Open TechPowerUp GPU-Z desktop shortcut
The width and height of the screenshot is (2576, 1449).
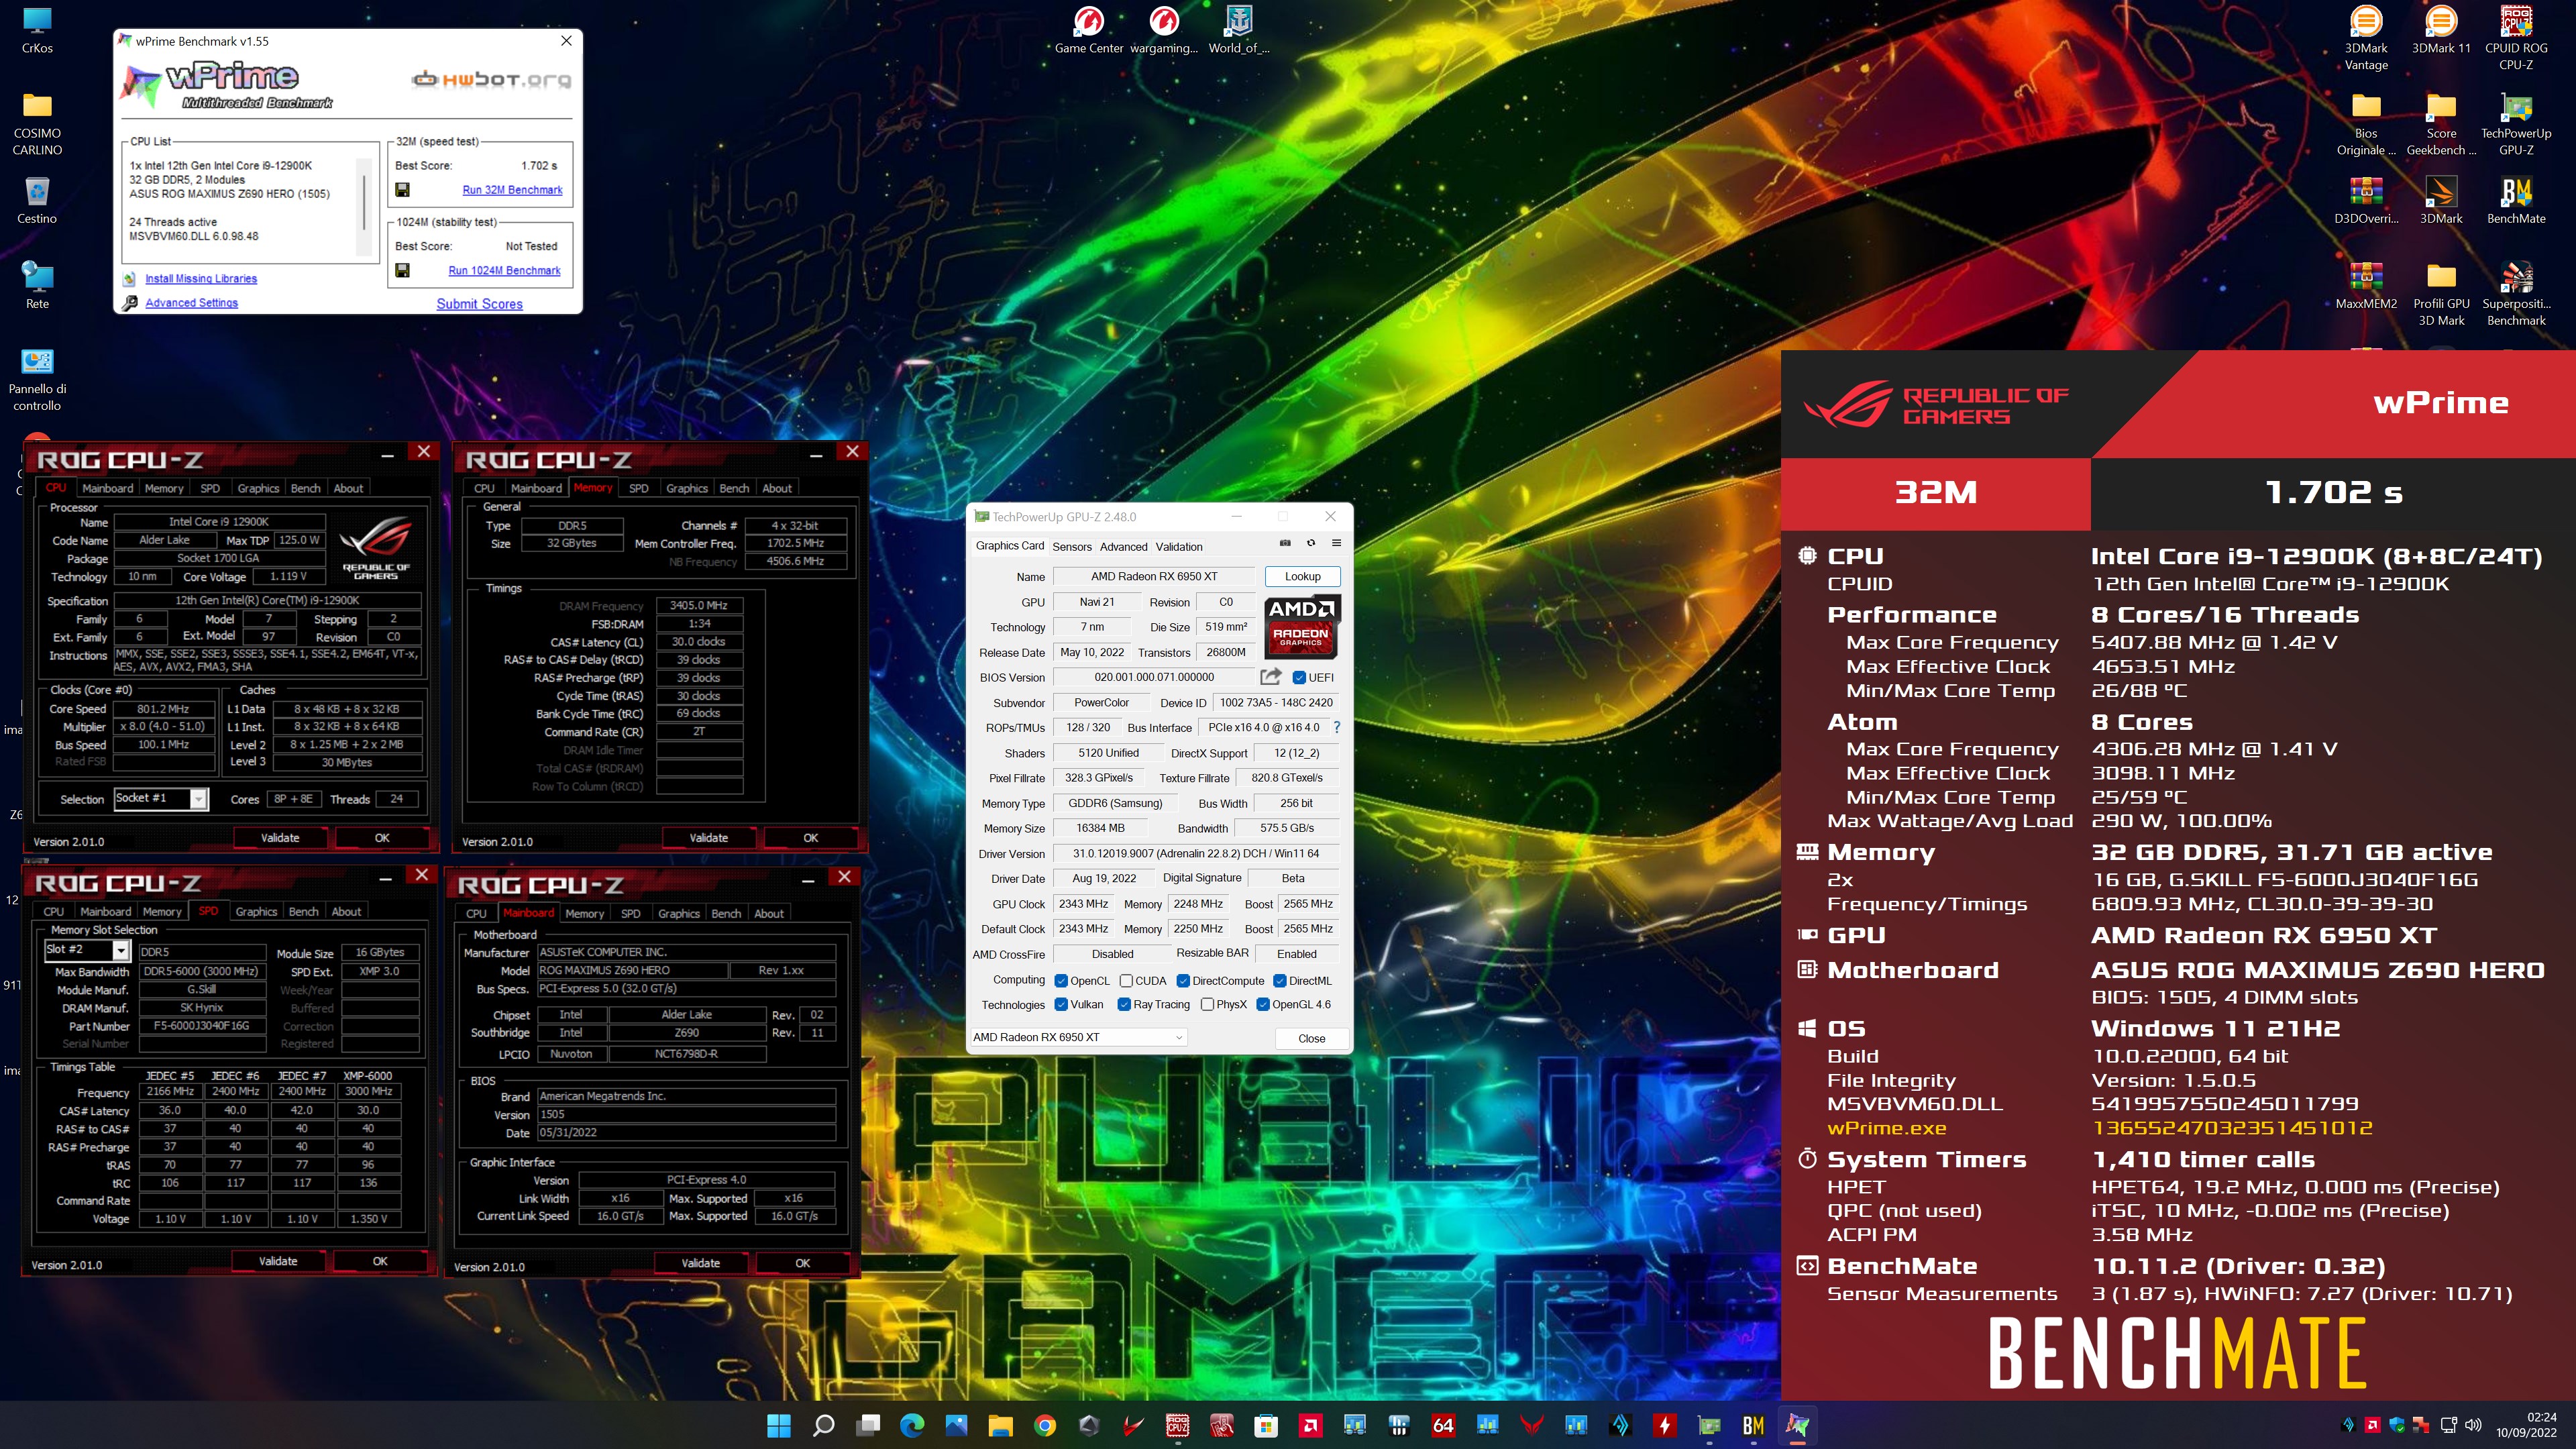tap(2516, 124)
